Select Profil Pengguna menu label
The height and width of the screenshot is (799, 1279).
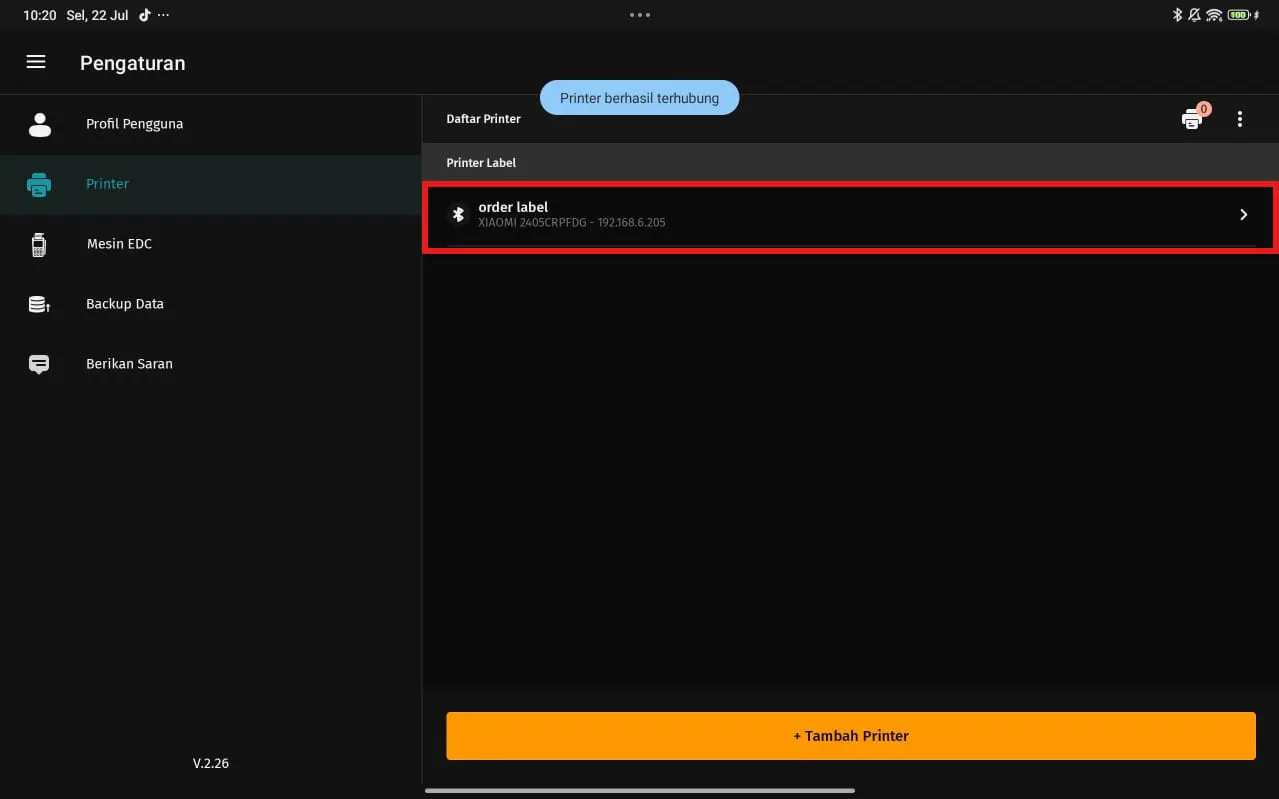[x=134, y=124]
